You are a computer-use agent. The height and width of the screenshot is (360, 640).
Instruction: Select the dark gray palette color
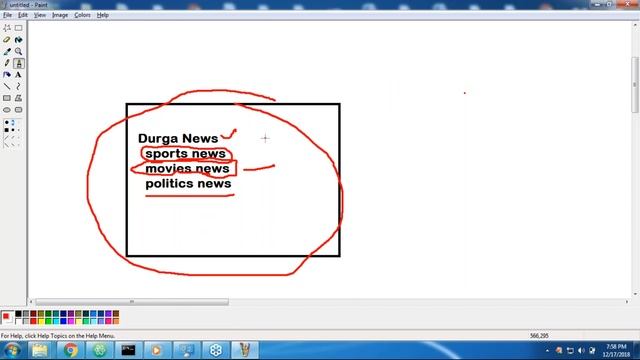[x=26, y=313]
